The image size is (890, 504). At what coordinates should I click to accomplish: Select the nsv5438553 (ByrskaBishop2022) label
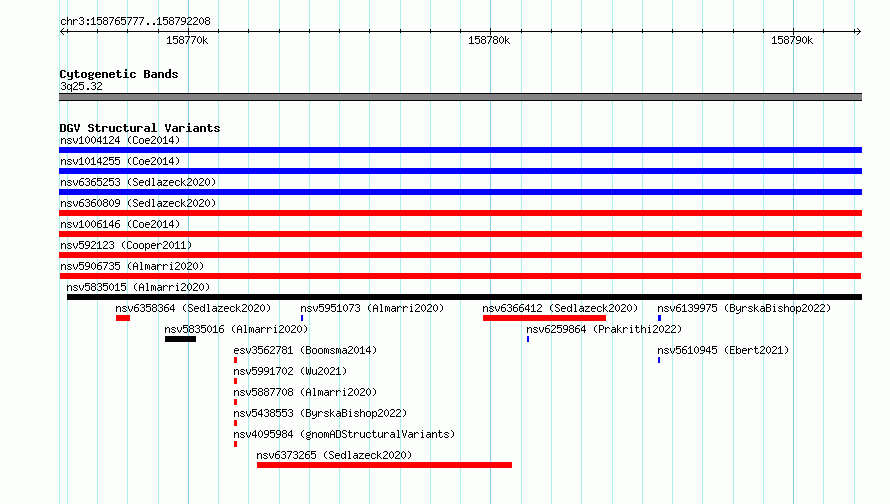320,413
